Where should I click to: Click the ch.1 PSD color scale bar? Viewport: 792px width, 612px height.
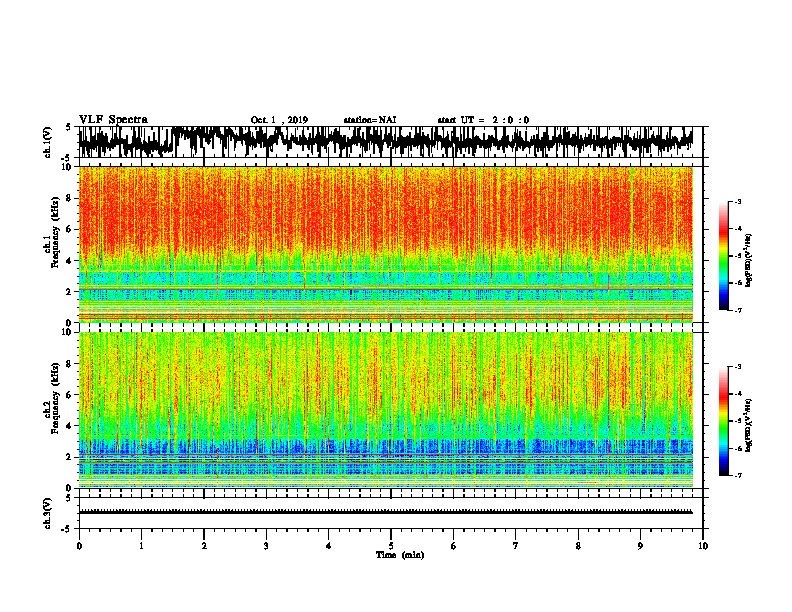(723, 256)
